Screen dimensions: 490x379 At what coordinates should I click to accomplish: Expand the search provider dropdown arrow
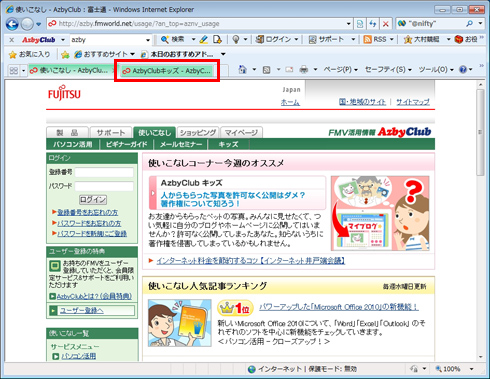point(480,24)
